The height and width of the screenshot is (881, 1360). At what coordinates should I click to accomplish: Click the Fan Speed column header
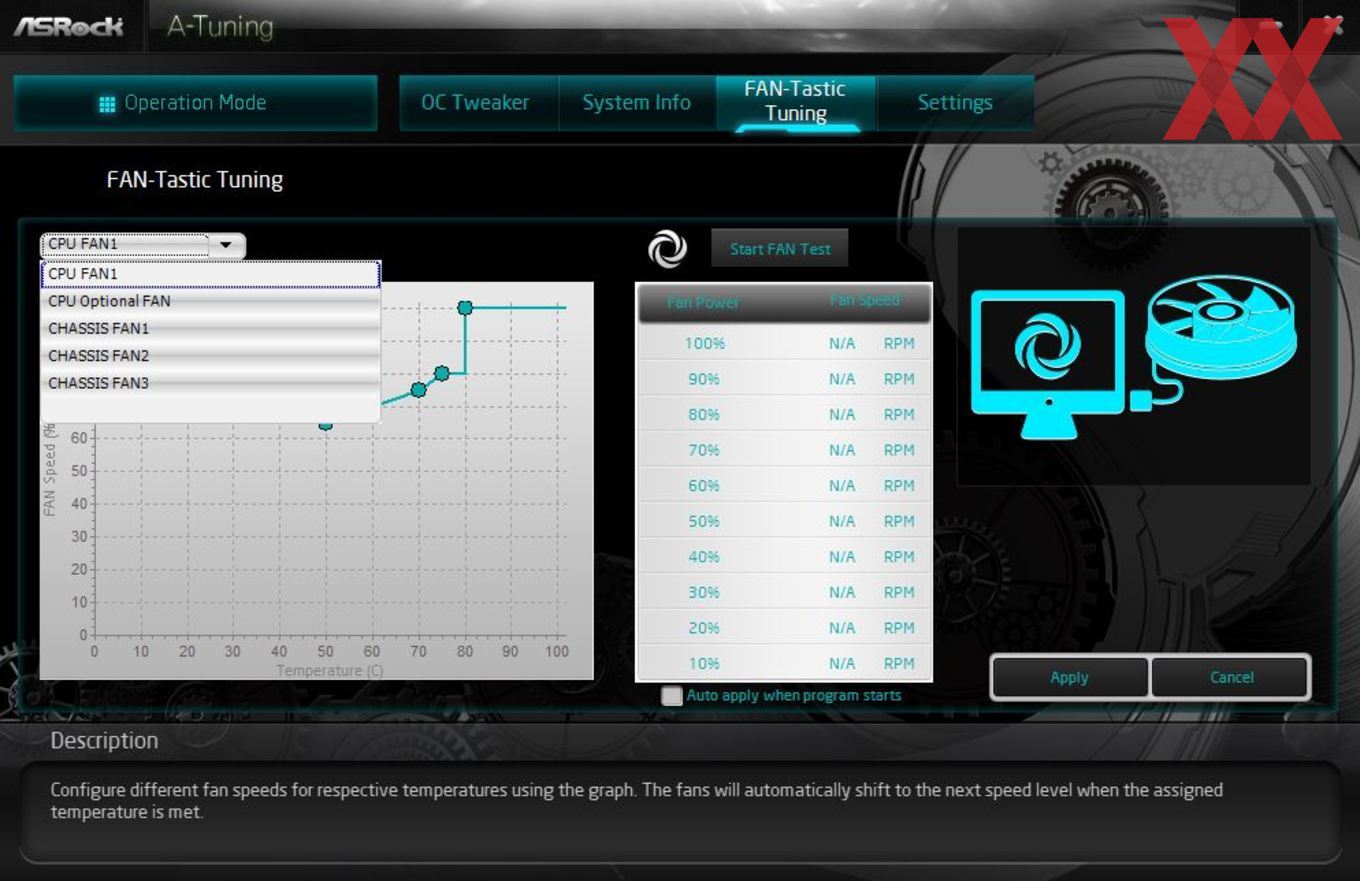point(865,300)
